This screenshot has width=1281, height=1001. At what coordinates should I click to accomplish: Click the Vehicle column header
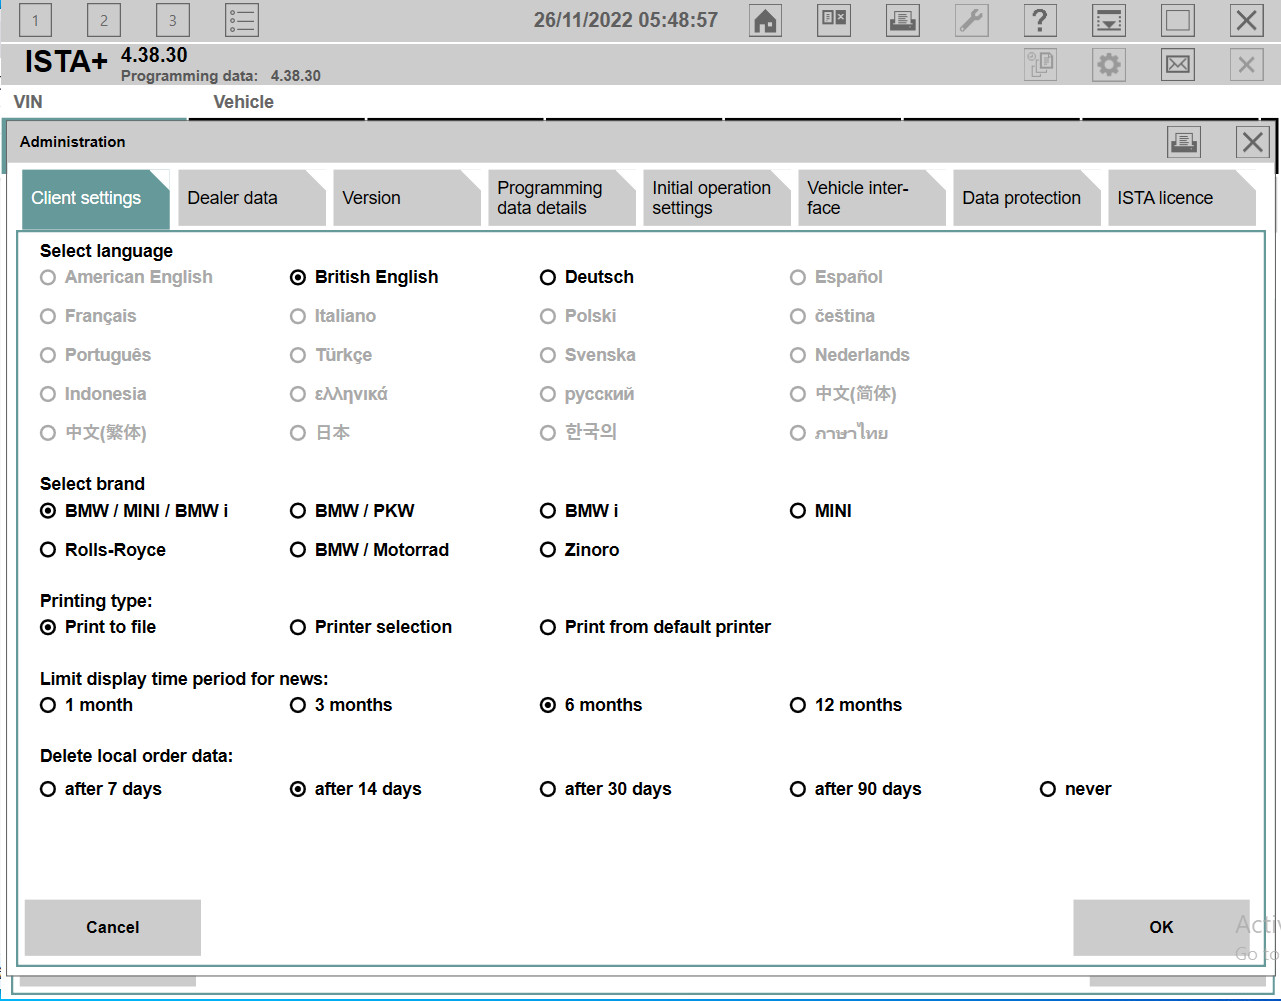coord(243,102)
